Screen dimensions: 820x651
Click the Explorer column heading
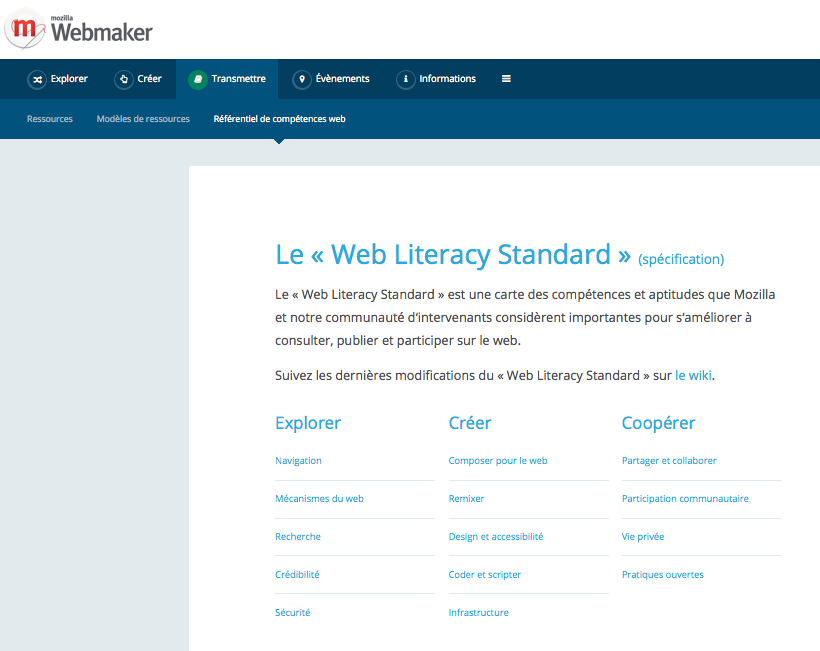[308, 422]
